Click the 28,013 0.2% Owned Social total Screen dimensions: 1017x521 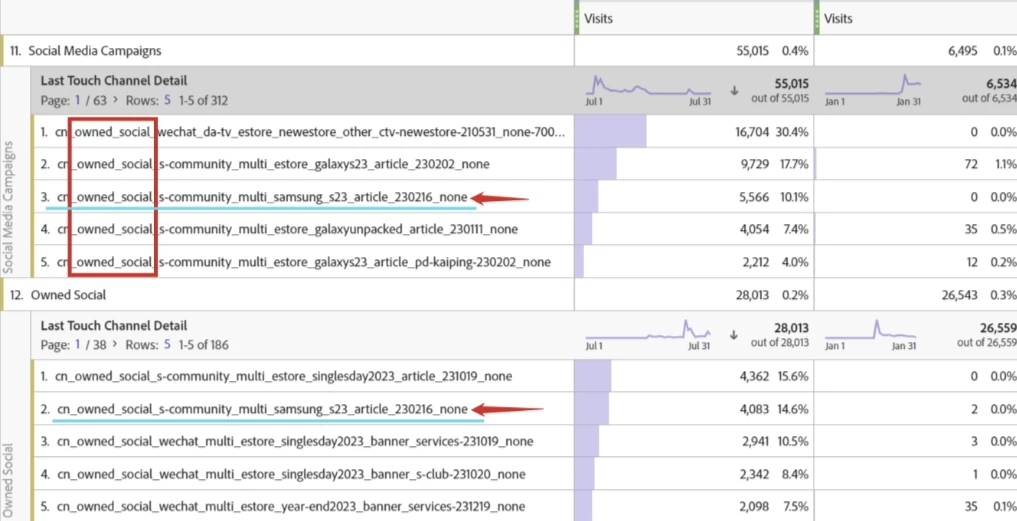pos(694,295)
